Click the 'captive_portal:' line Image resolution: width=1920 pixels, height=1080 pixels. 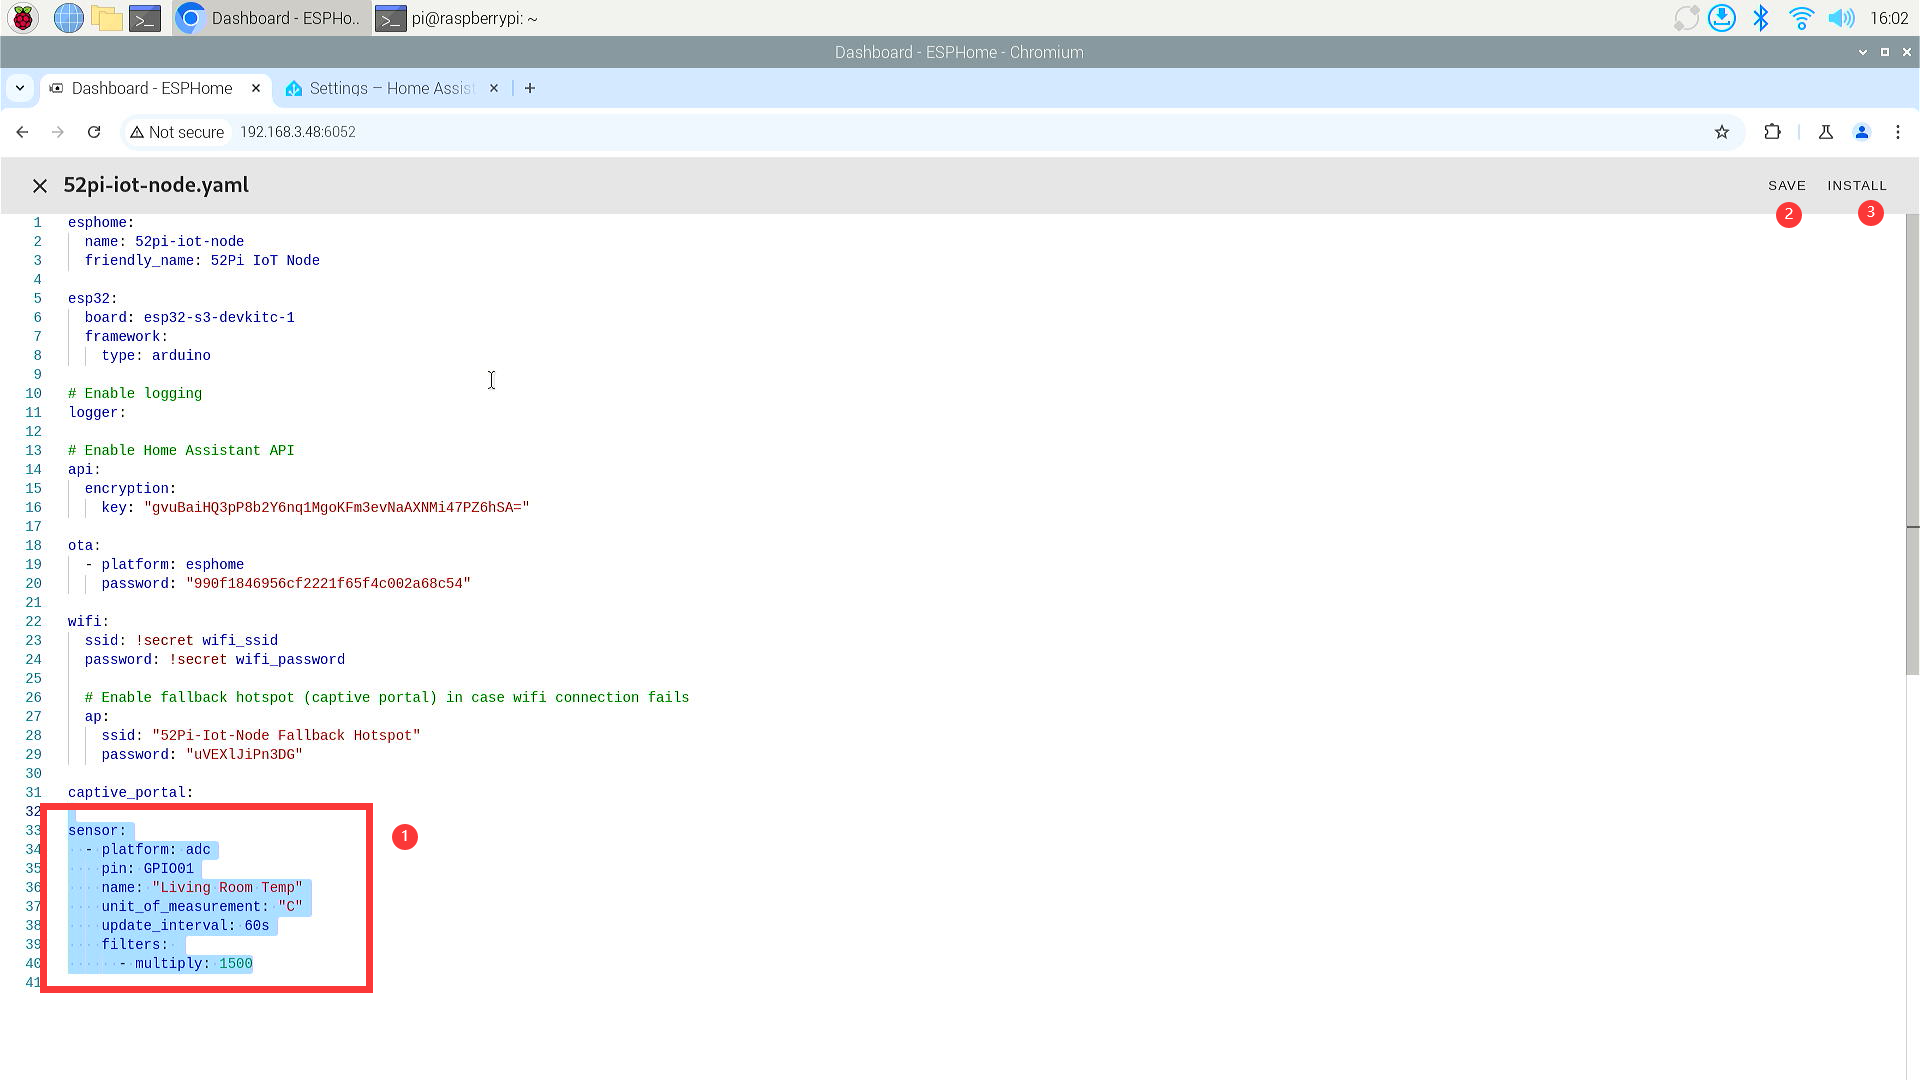pos(131,793)
